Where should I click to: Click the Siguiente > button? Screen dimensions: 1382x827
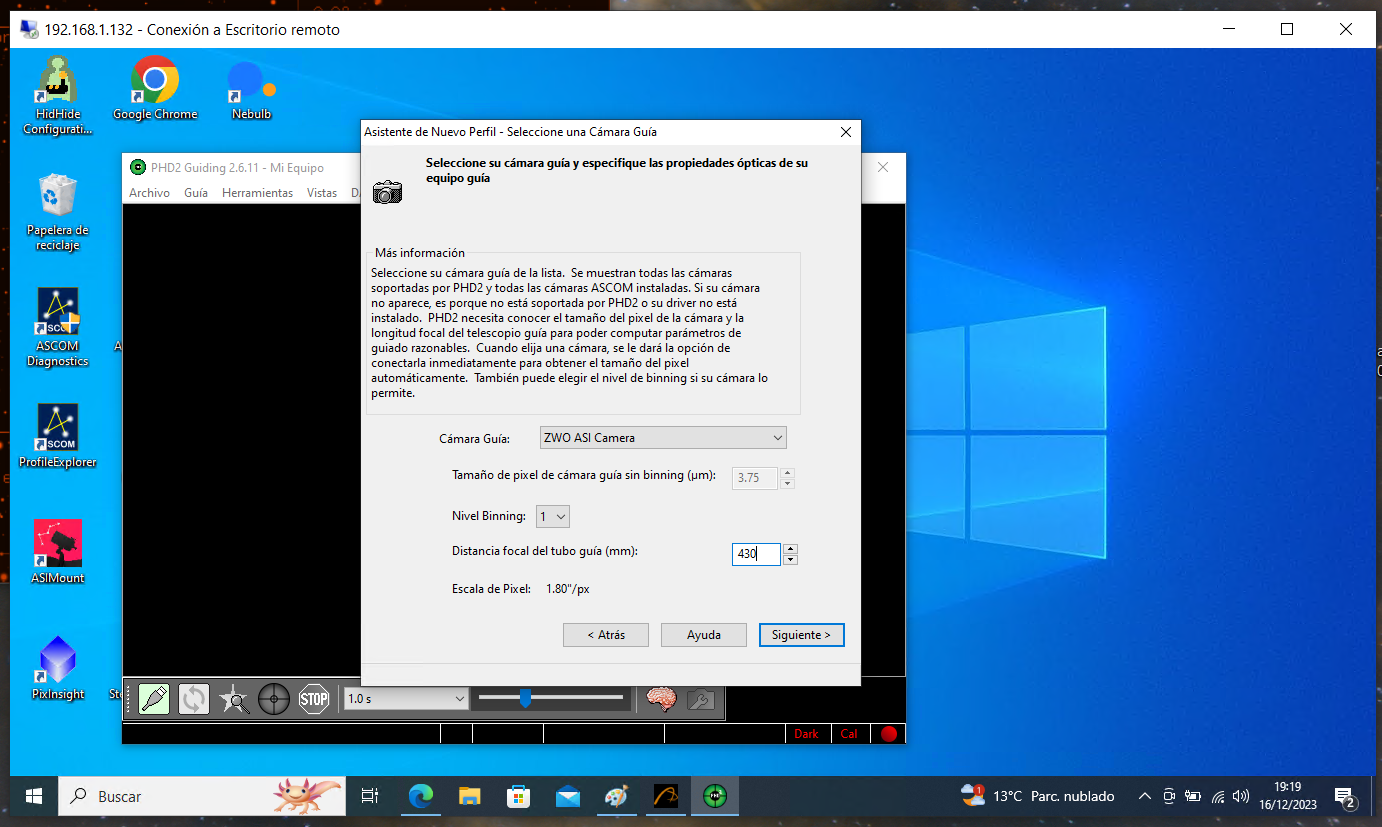[801, 635]
